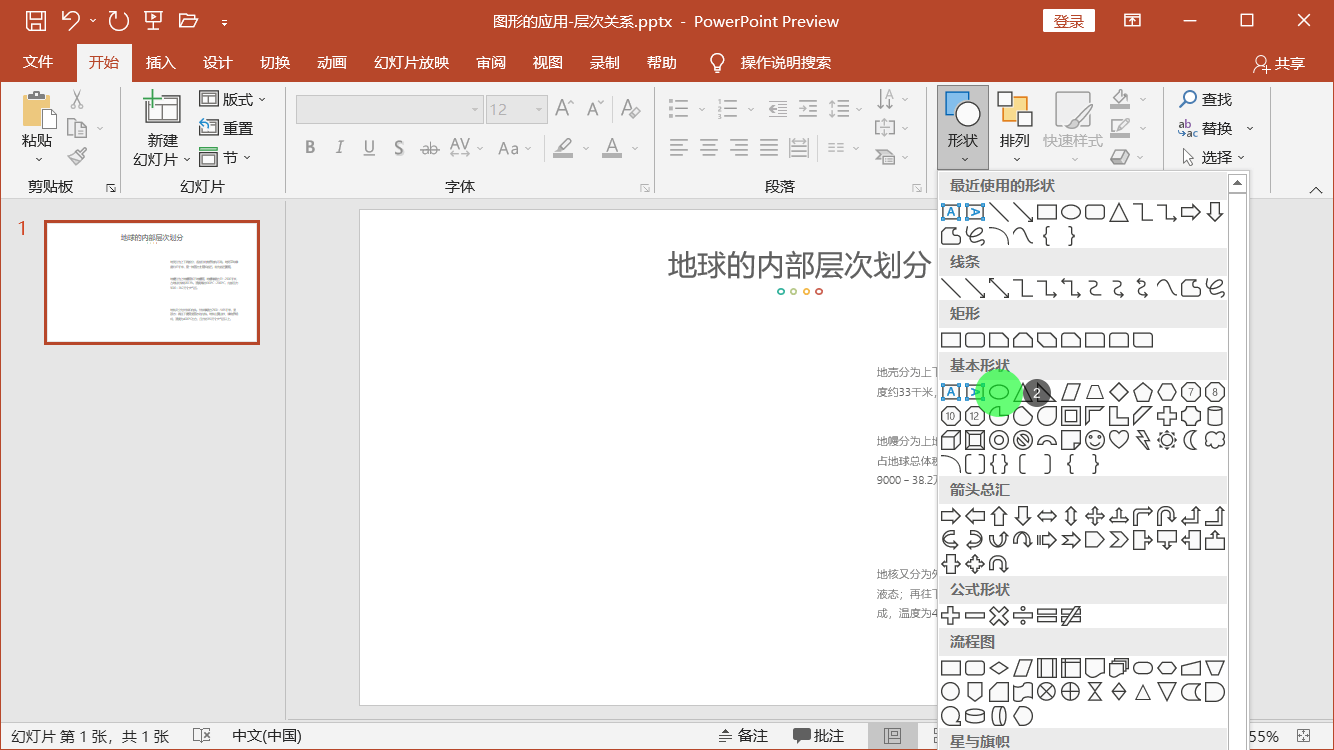Switch to the 视图 View tab
Screen dimensions: 1334x750
547,62
